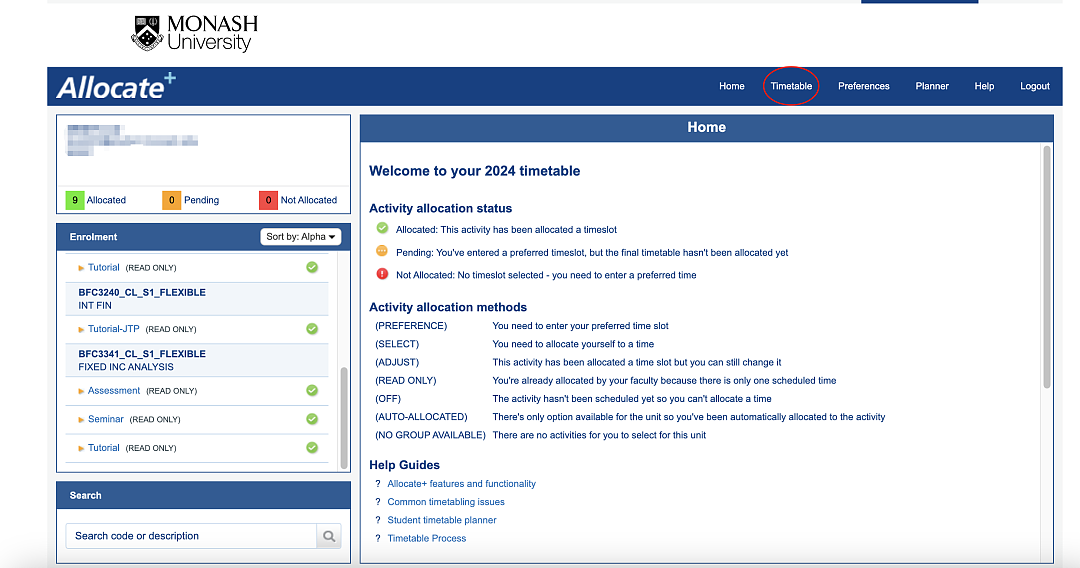Open the Tutorial-JTP activity link

click(114, 329)
